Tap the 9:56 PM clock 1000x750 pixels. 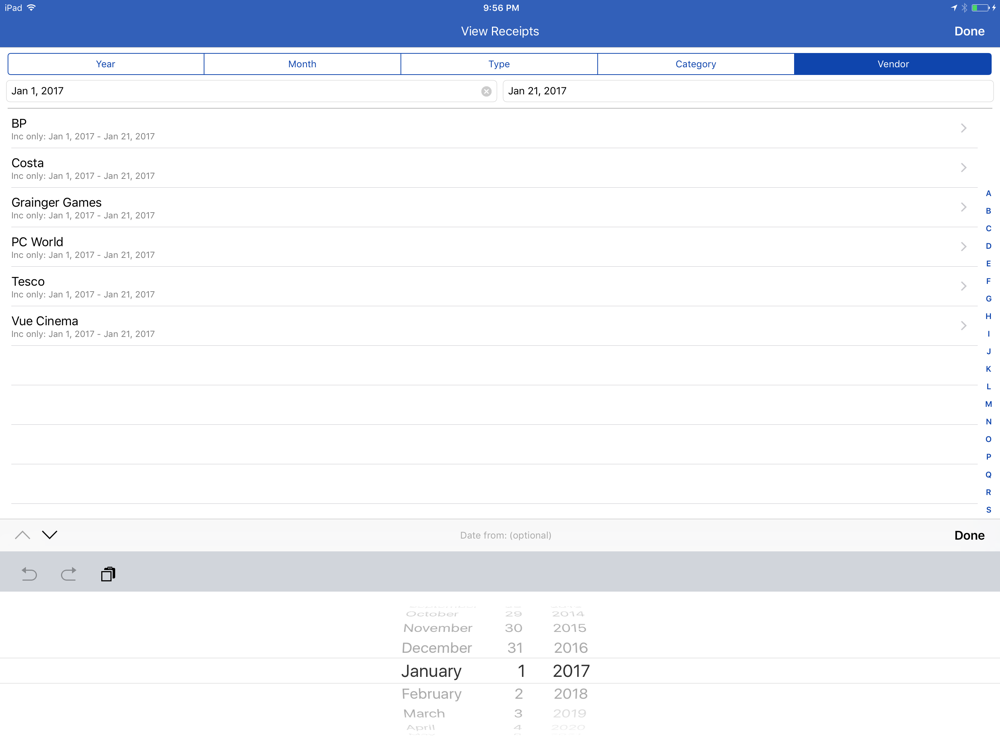(501, 8)
